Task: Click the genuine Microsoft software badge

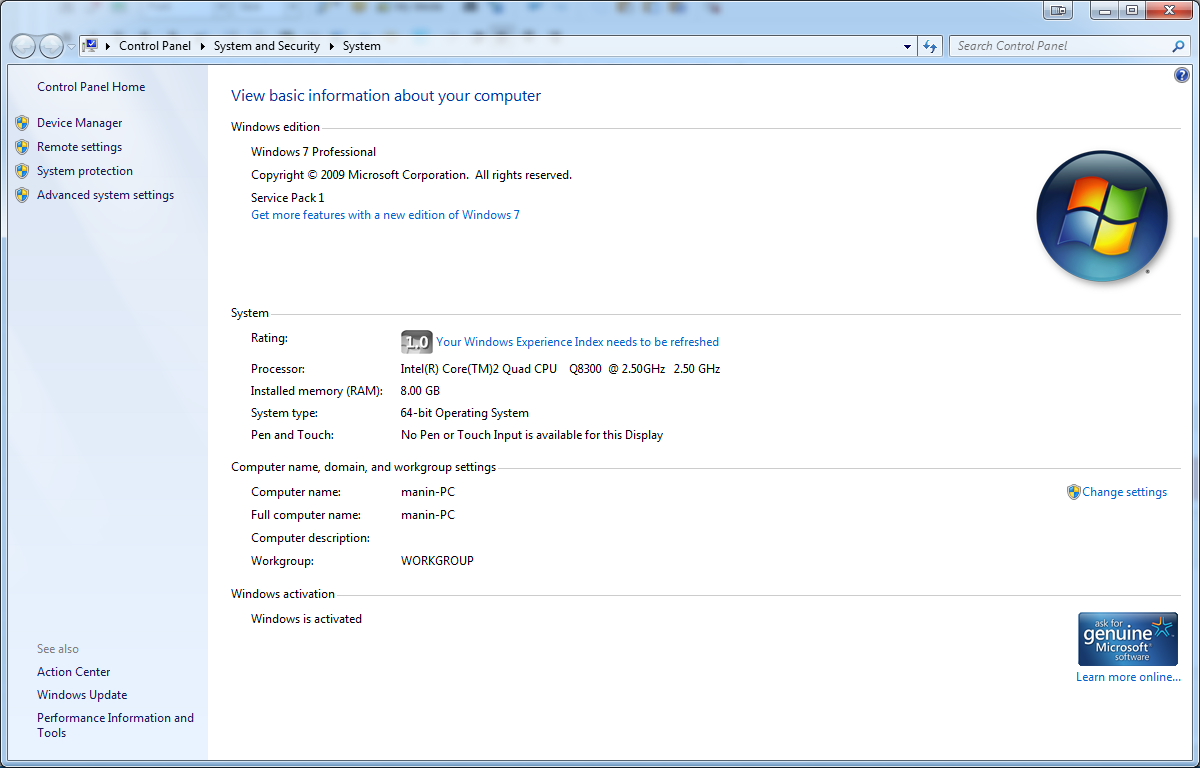Action: coord(1128,639)
